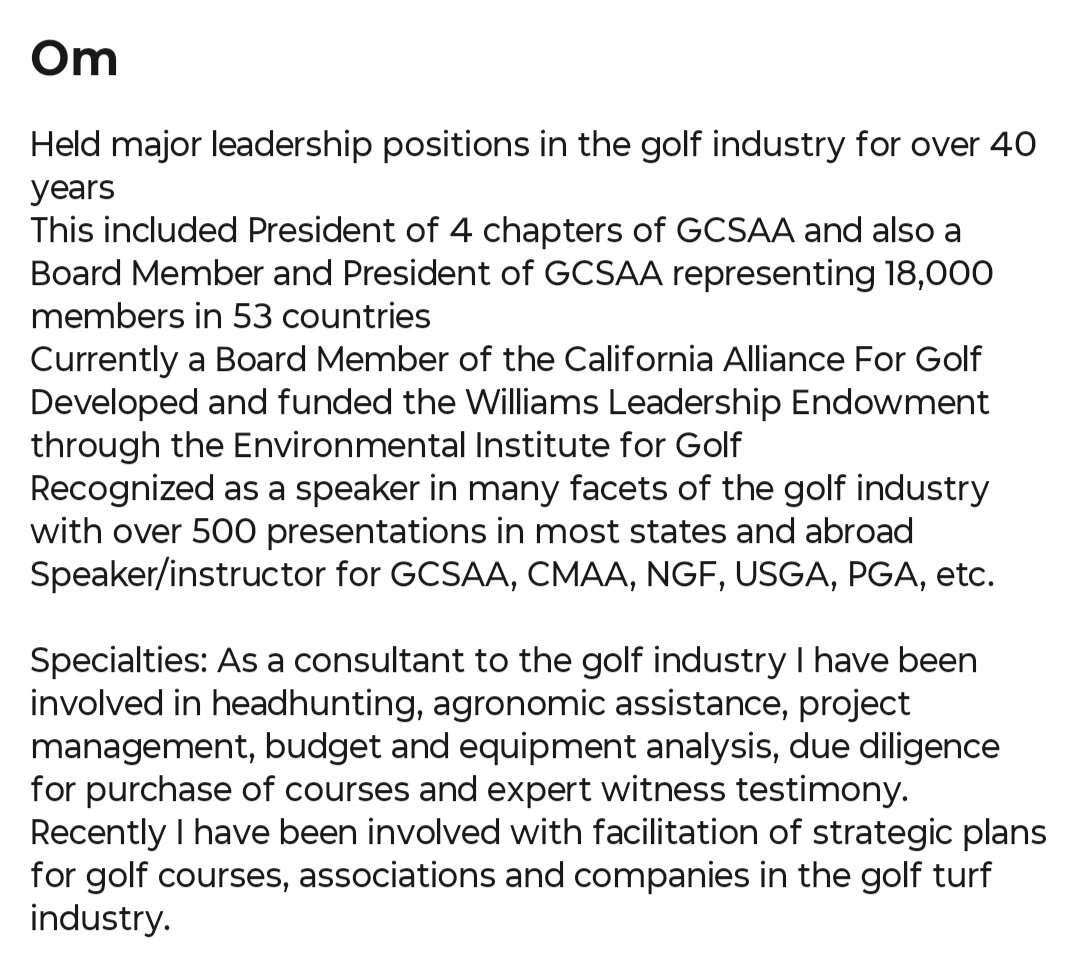This screenshot has height=968, width=1080.
Task: Click the word "years" on the second line
Action: click(72, 189)
